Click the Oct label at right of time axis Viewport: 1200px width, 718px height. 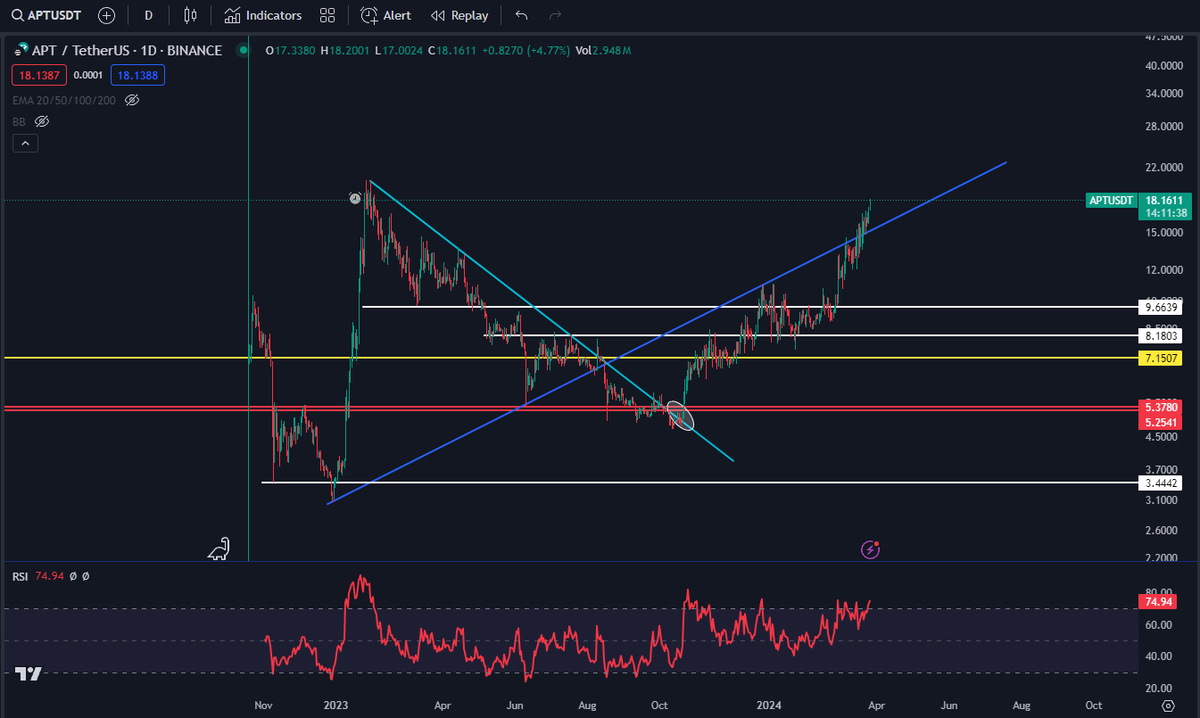(x=1095, y=705)
